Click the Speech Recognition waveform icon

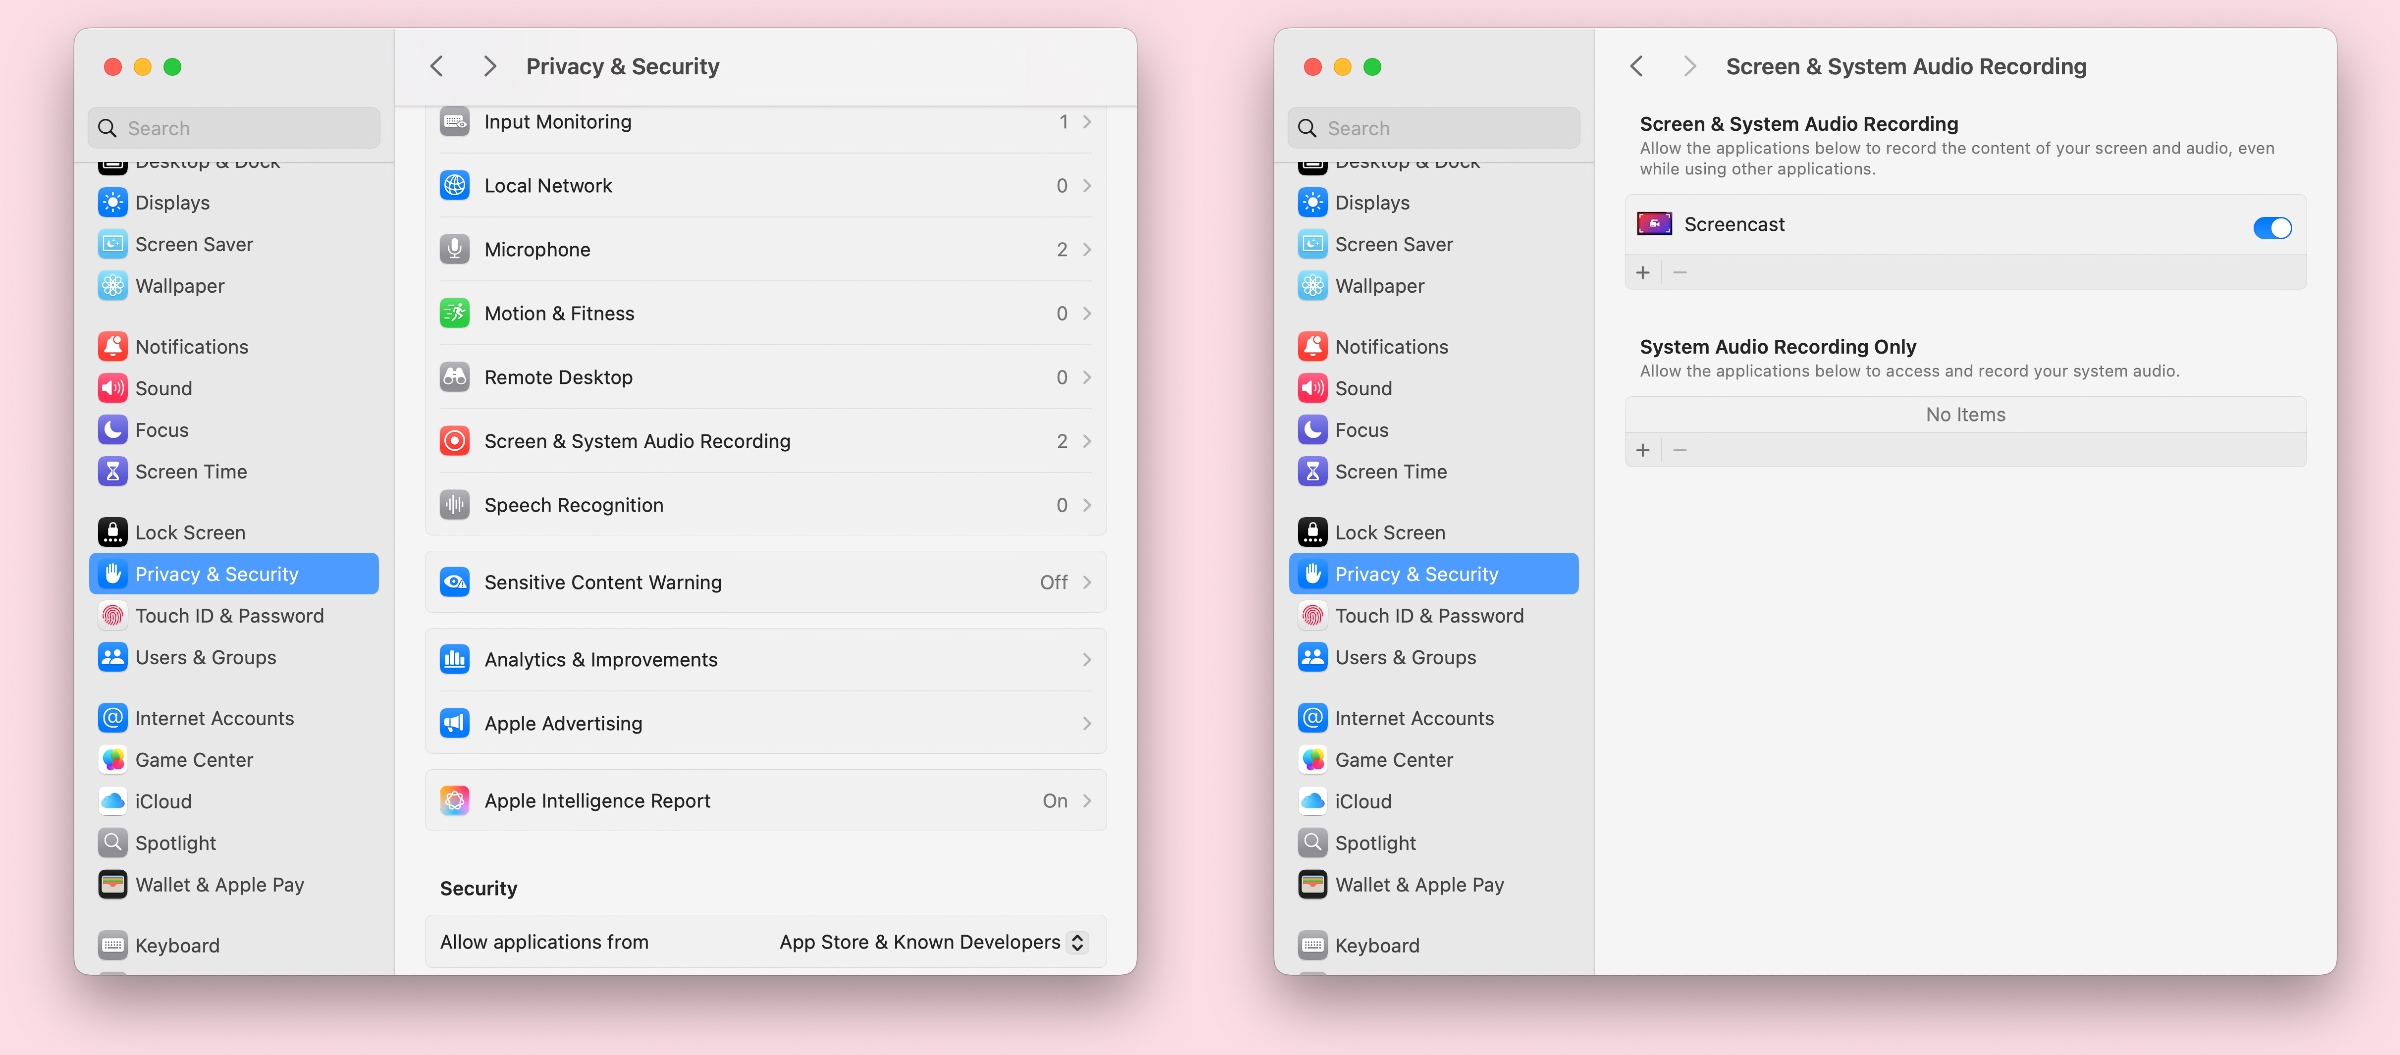[x=455, y=505]
